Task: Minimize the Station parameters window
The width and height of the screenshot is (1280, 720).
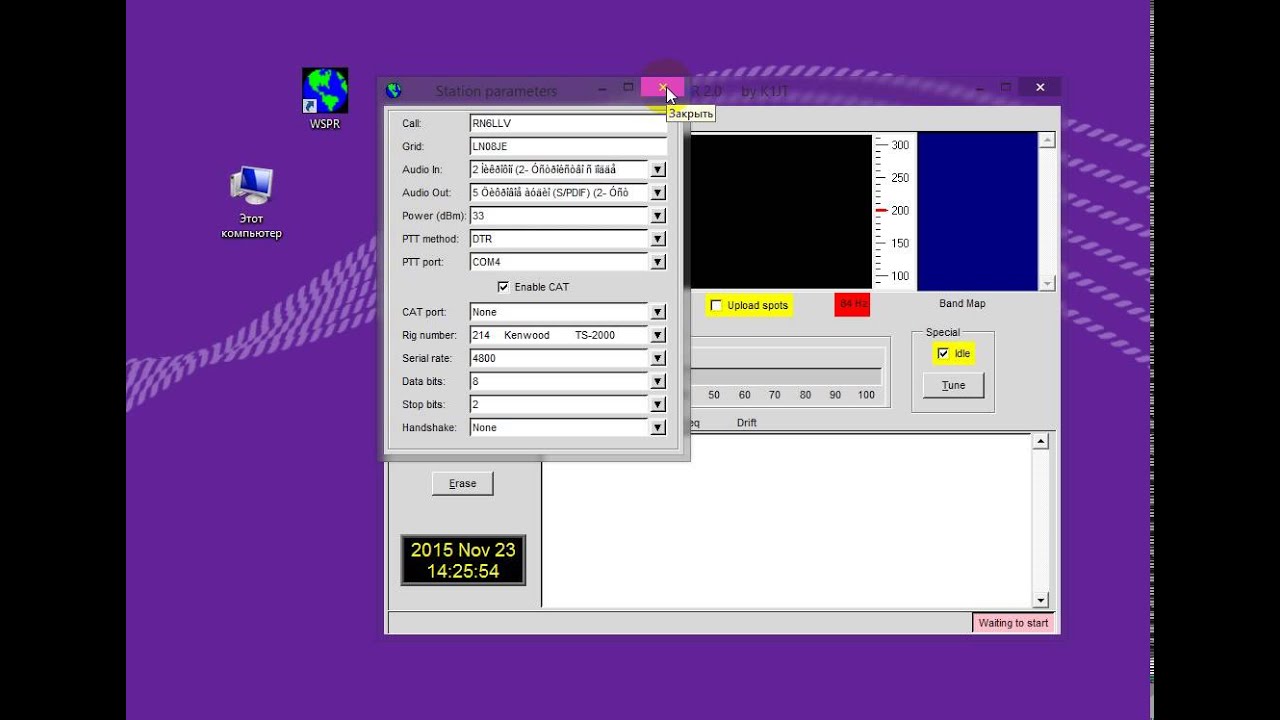Action: coord(602,89)
